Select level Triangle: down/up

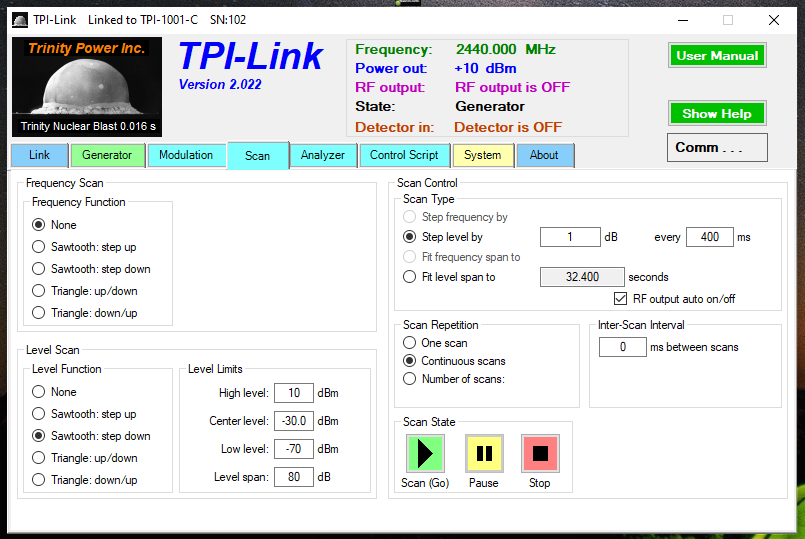85,480
